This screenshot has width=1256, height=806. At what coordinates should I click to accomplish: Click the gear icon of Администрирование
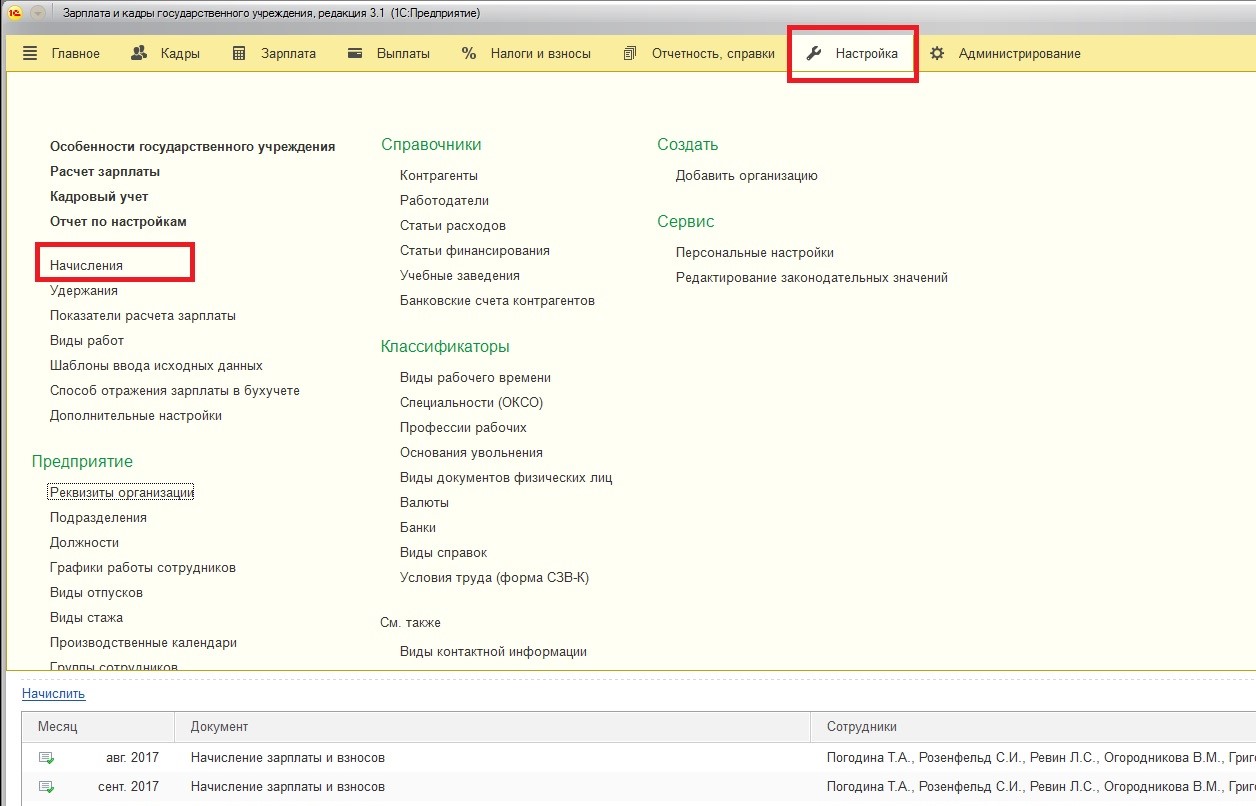(937, 53)
